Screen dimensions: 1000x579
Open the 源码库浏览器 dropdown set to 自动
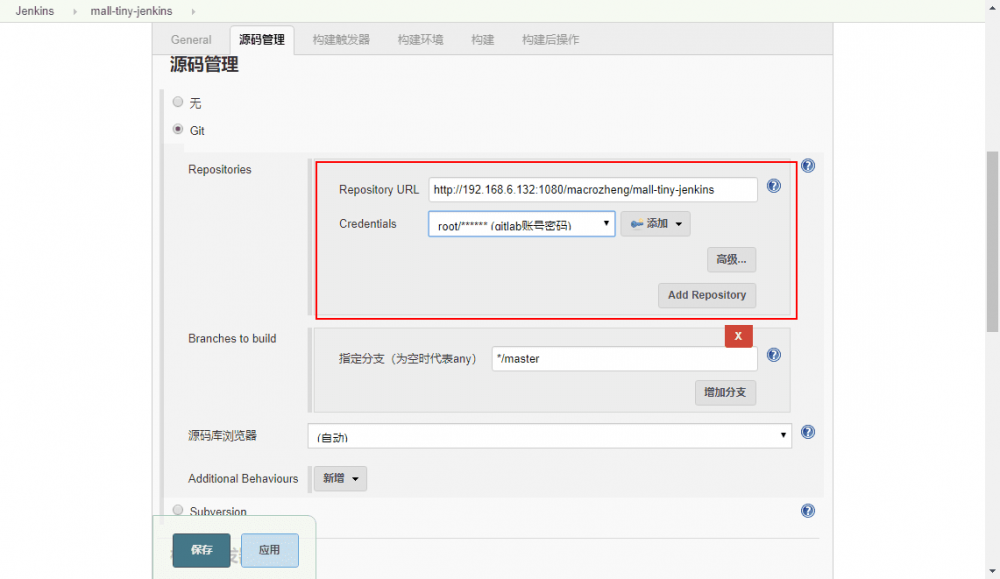click(x=549, y=436)
